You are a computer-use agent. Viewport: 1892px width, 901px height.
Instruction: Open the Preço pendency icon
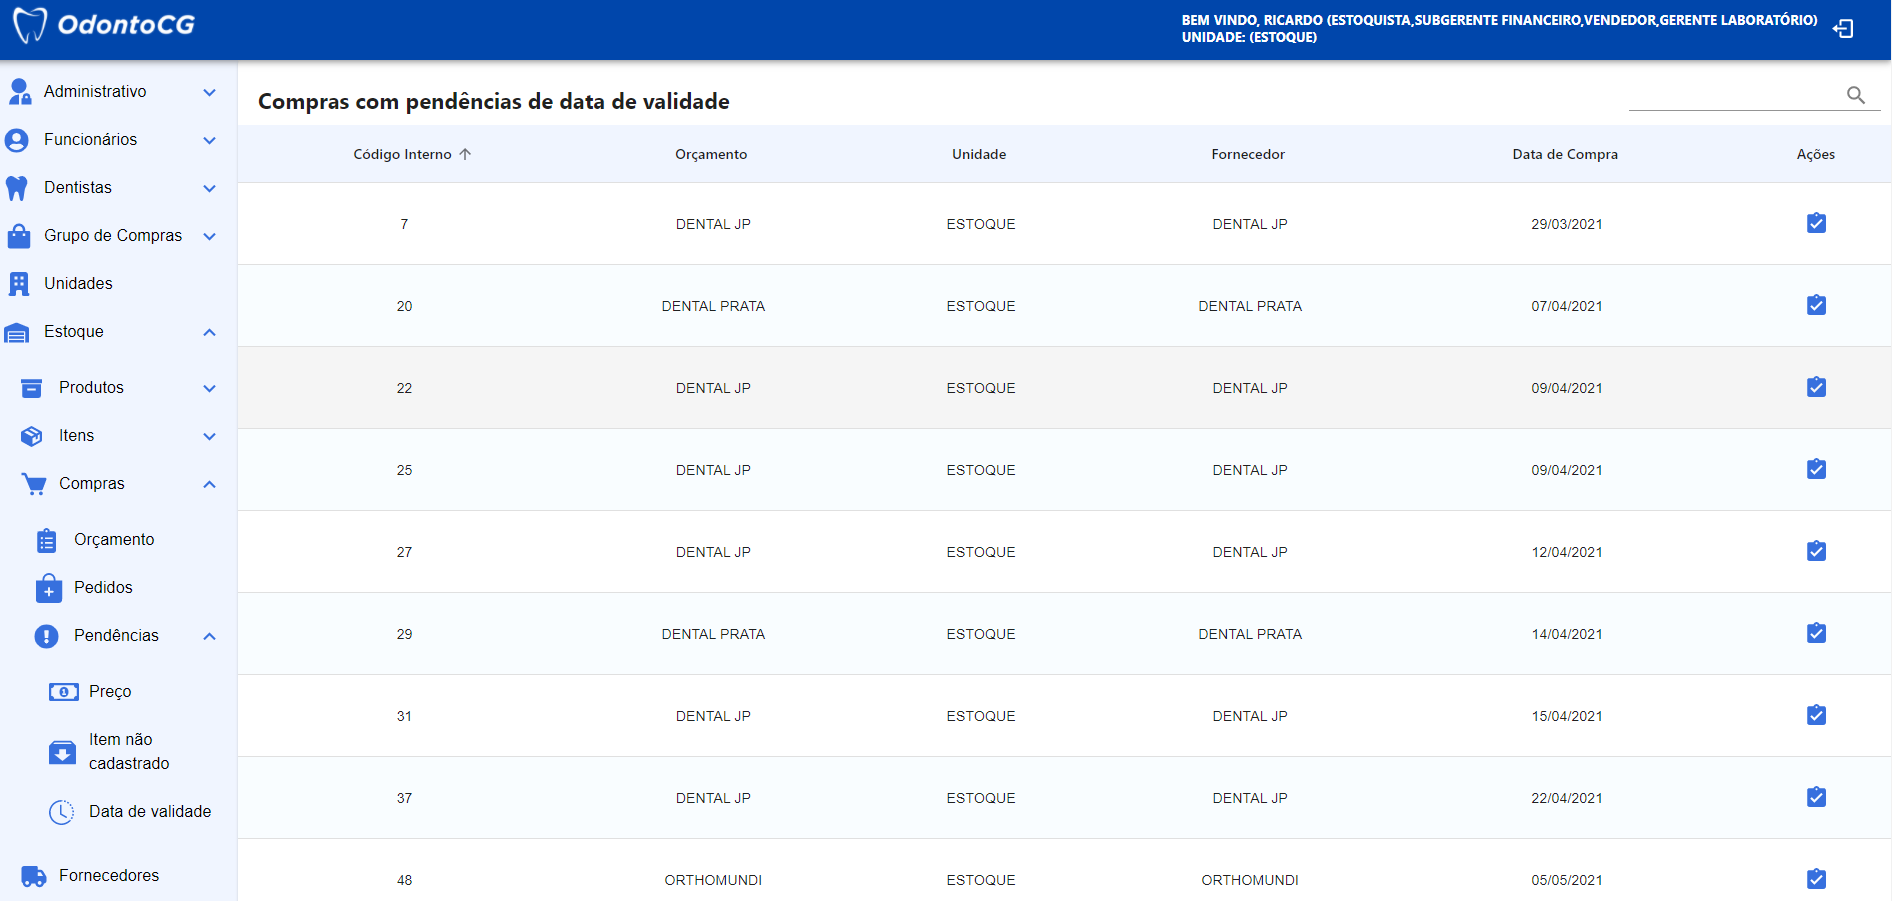pos(62,691)
